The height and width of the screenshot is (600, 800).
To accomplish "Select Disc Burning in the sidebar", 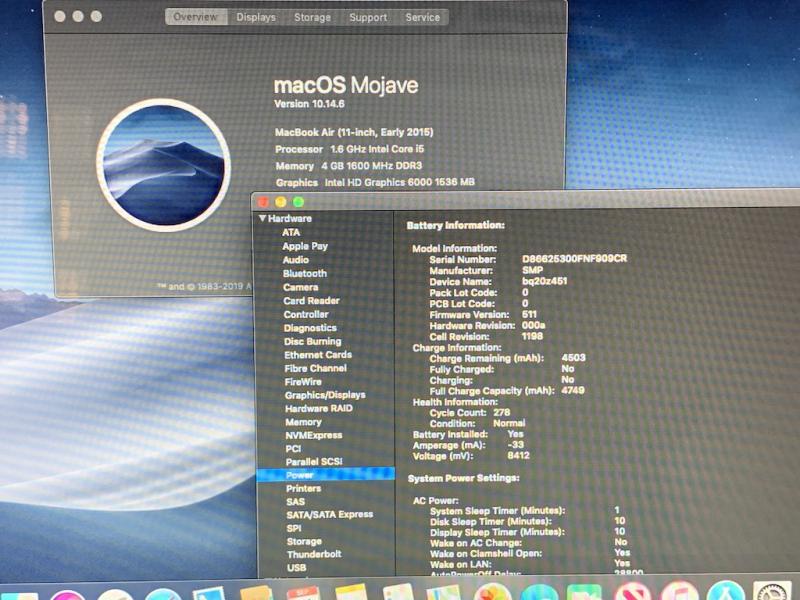I will point(313,341).
